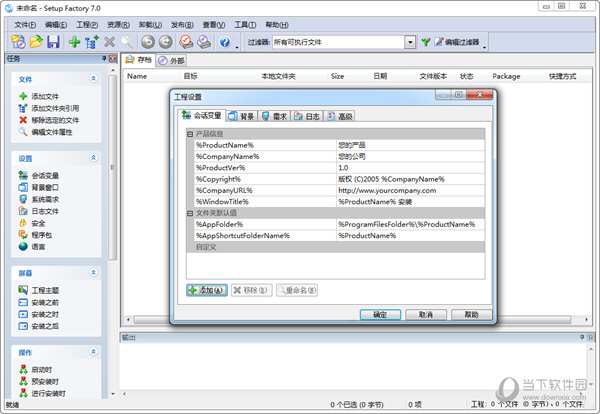Viewport: 600px width, 414px height.
Task: Click the green filter funnel icon
Action: tap(426, 42)
